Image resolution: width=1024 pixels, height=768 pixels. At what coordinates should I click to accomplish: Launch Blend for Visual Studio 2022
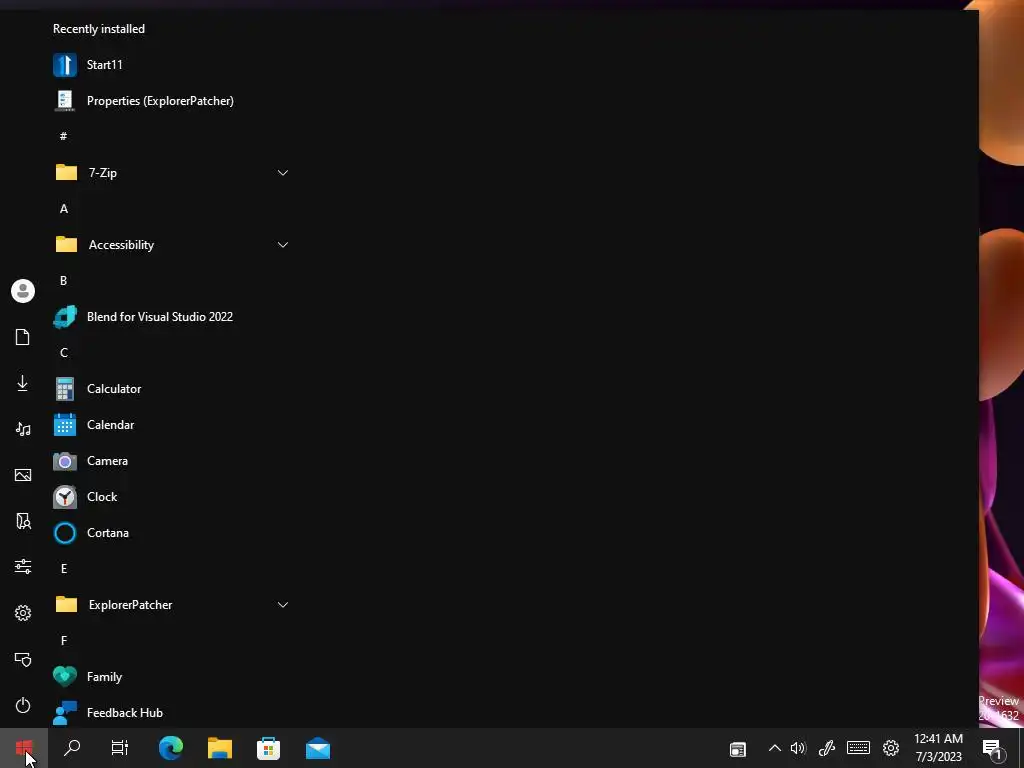click(171, 317)
